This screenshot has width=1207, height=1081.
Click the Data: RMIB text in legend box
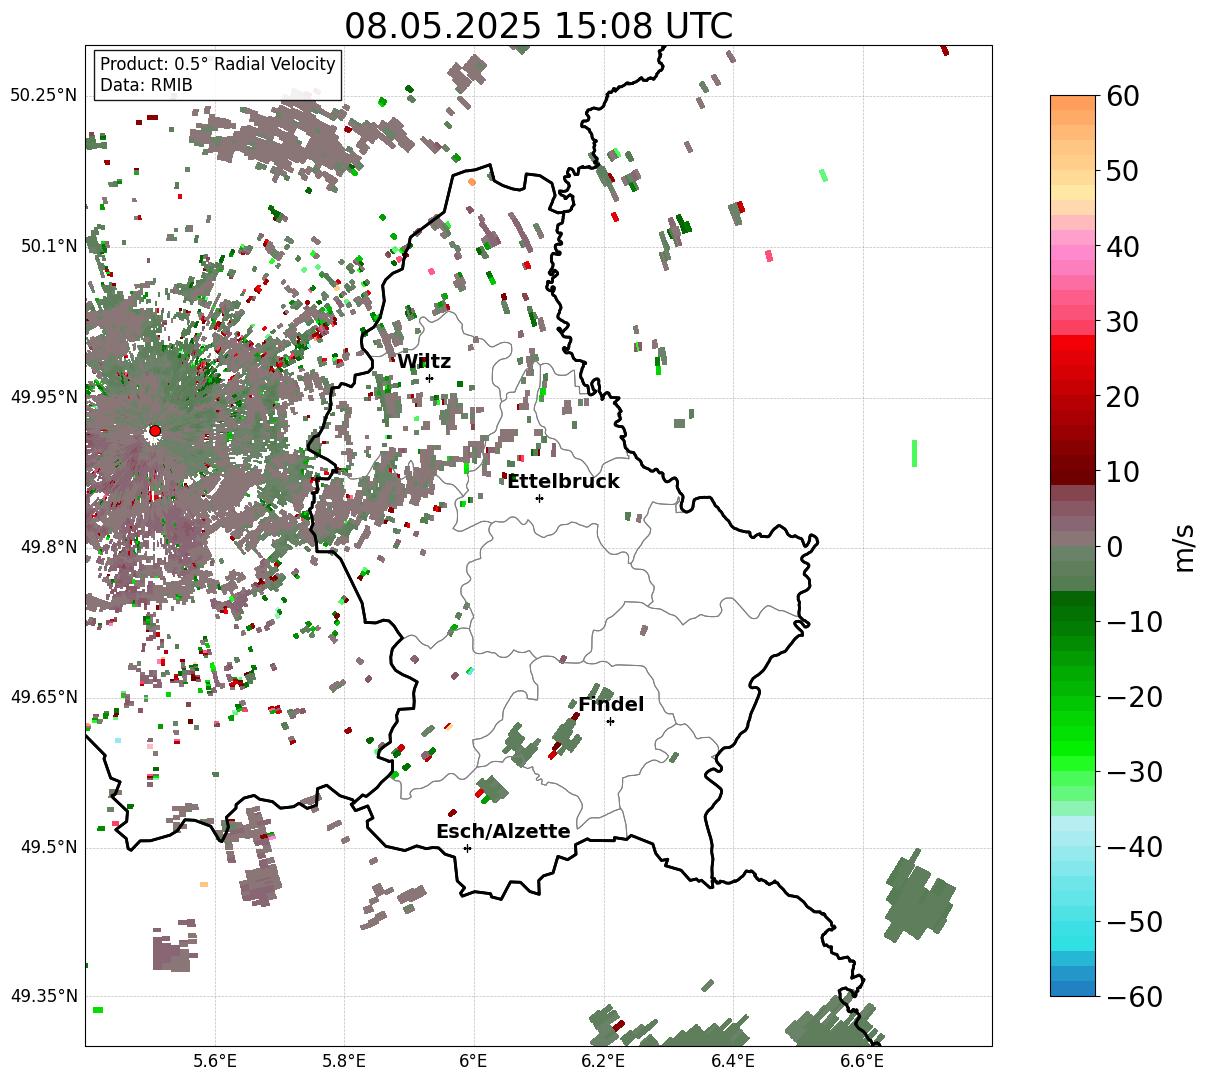[146, 85]
